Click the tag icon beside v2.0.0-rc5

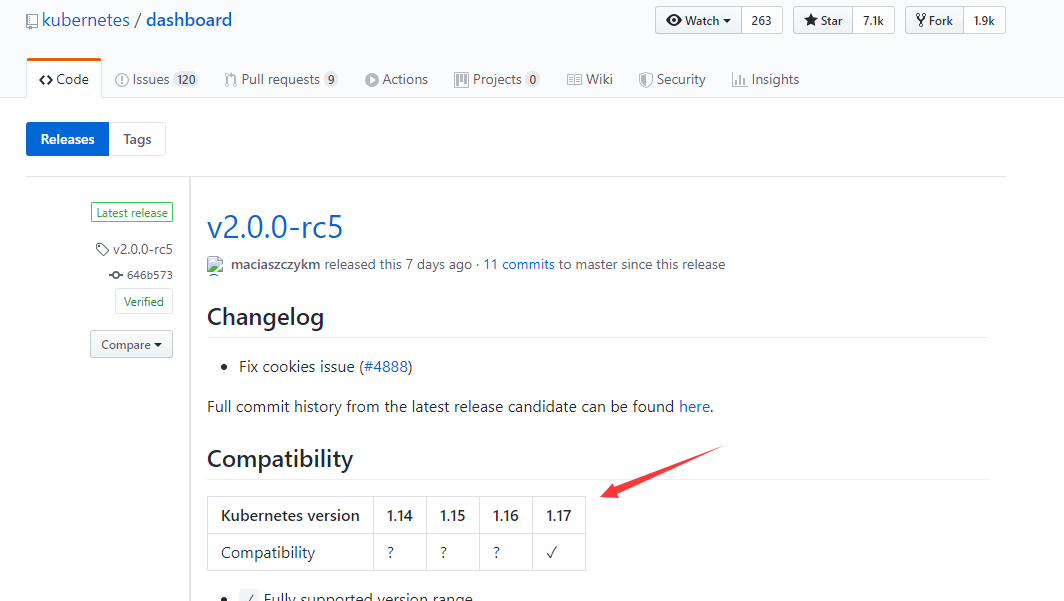tap(102, 250)
